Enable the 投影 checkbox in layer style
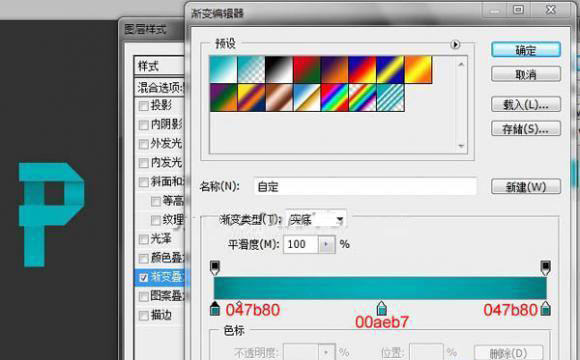 pos(144,106)
